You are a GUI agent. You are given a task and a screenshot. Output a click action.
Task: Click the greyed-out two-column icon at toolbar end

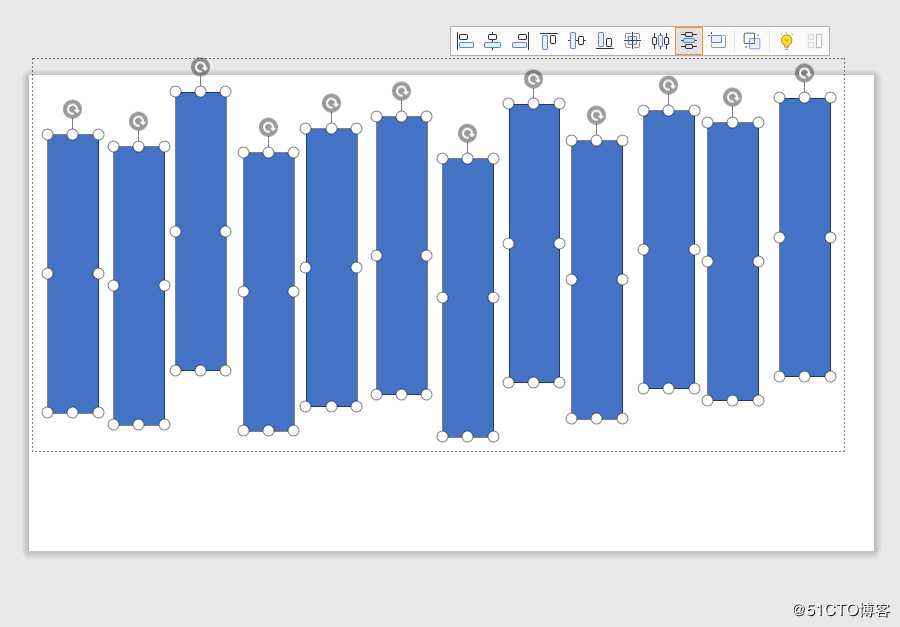pos(815,41)
